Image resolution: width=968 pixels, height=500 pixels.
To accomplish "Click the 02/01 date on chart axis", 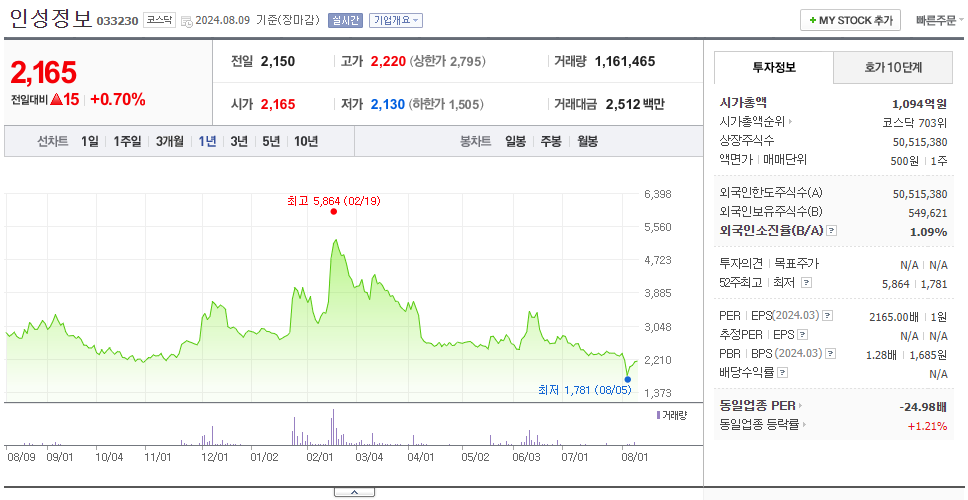I will [320, 457].
